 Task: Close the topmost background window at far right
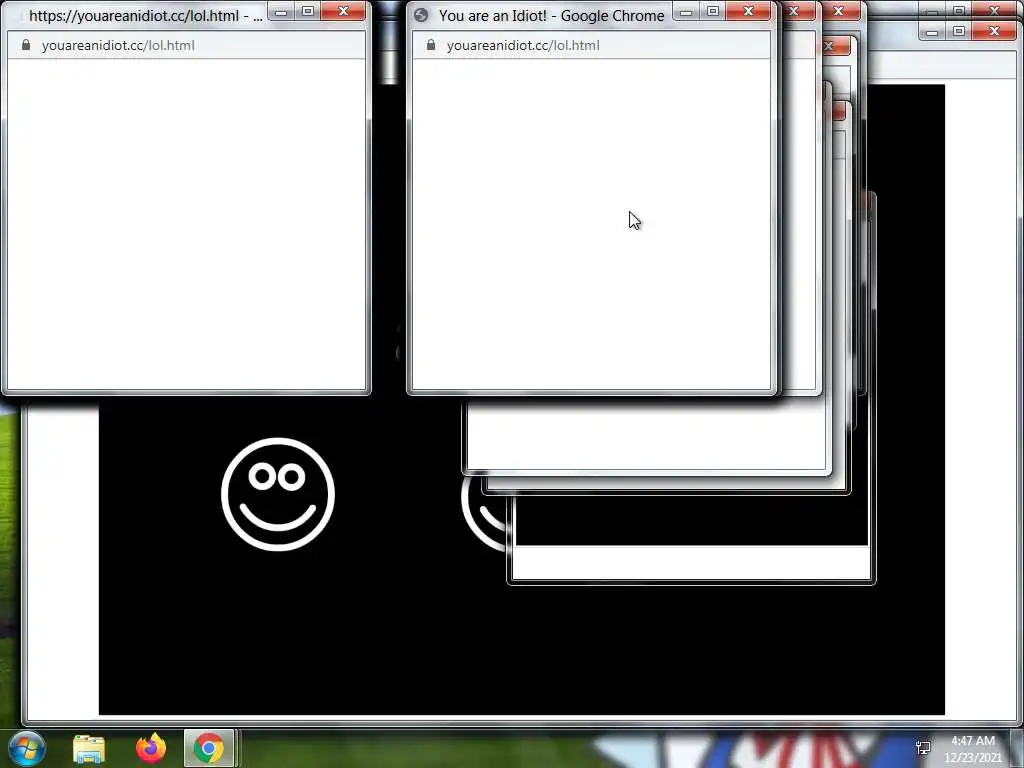coord(995,10)
